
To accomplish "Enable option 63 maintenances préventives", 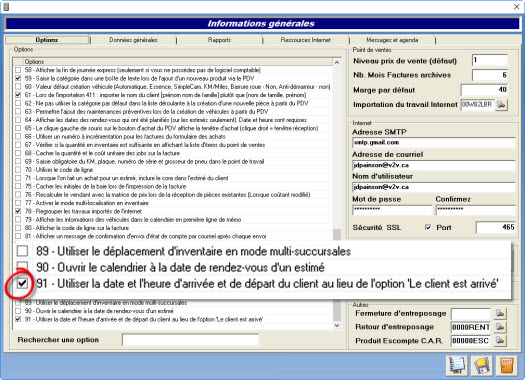I will click(18, 111).
